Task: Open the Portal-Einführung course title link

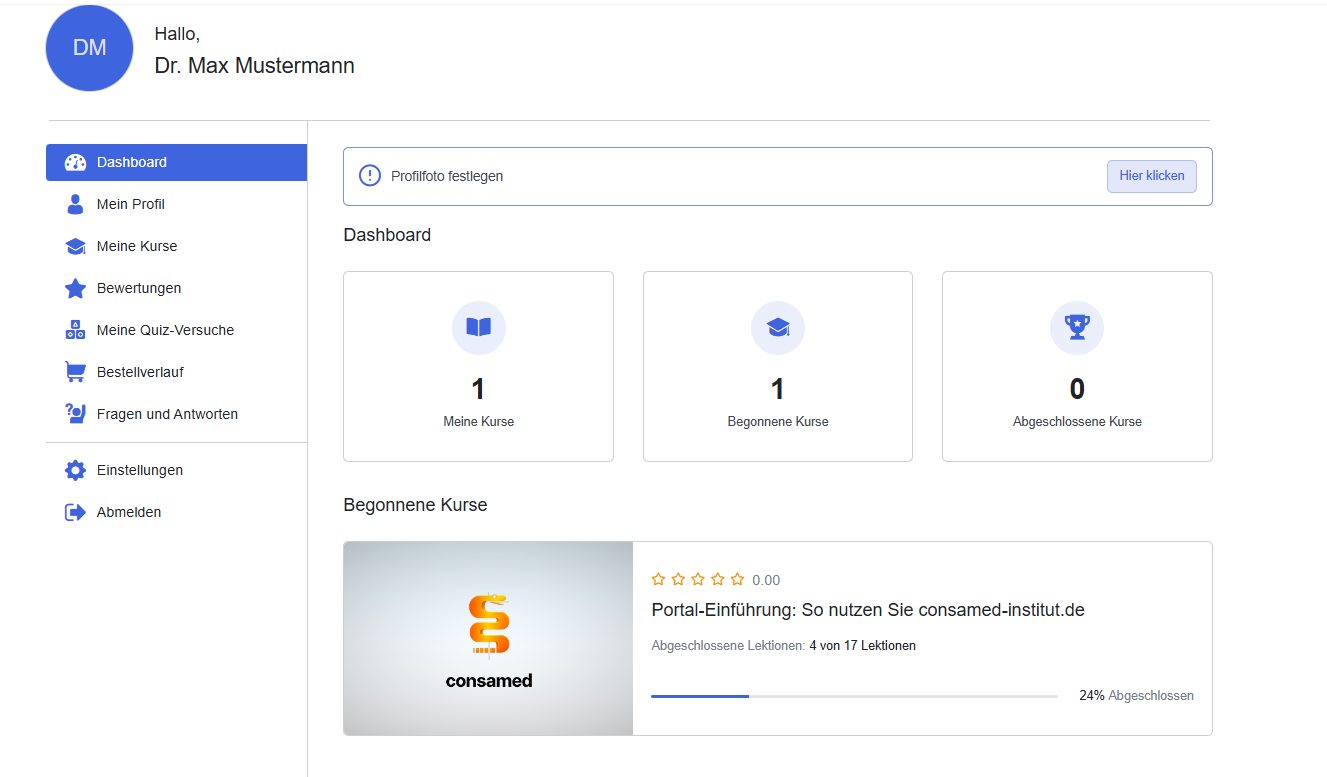Action: point(867,610)
